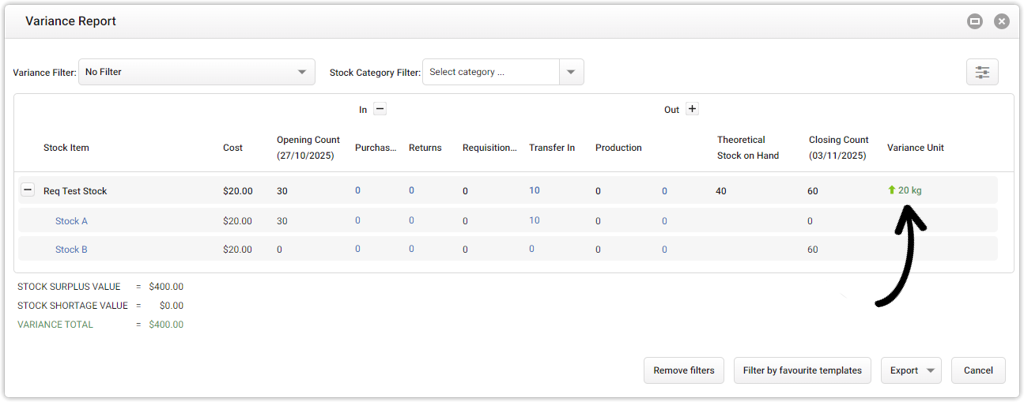Expand the Out column group
This screenshot has height=402, width=1024.
tap(692, 110)
